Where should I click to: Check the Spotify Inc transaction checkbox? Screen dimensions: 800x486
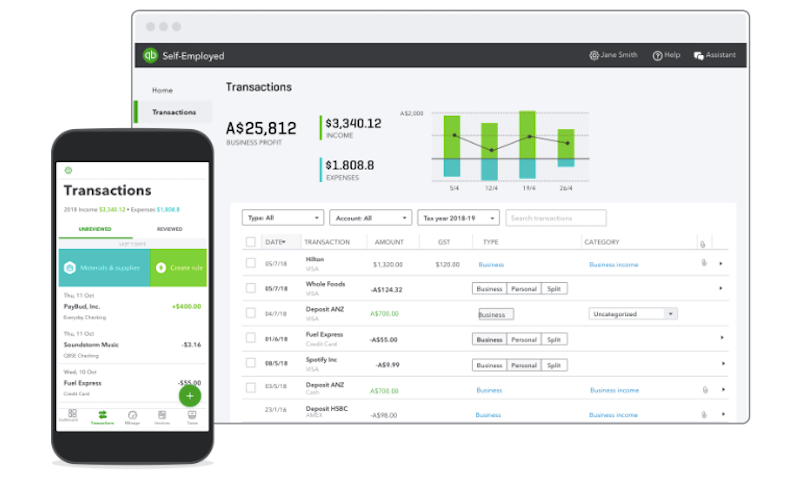click(x=251, y=363)
